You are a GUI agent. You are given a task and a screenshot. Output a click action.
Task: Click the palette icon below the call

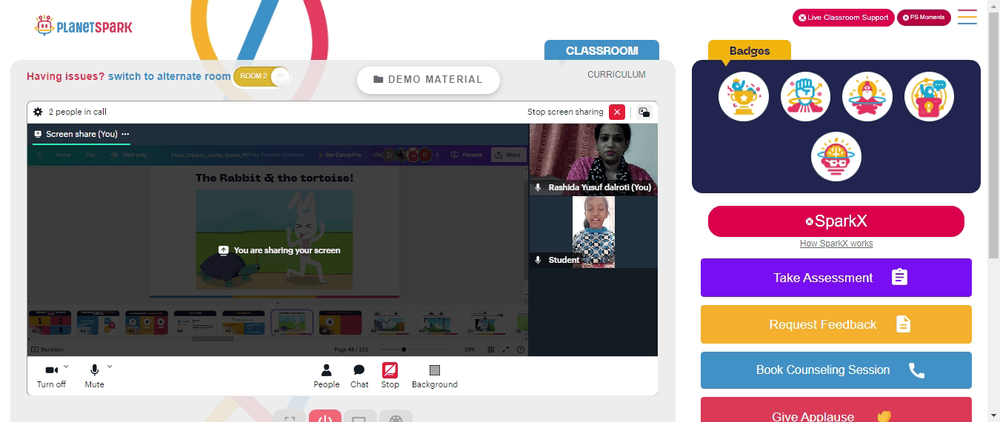tap(395, 418)
